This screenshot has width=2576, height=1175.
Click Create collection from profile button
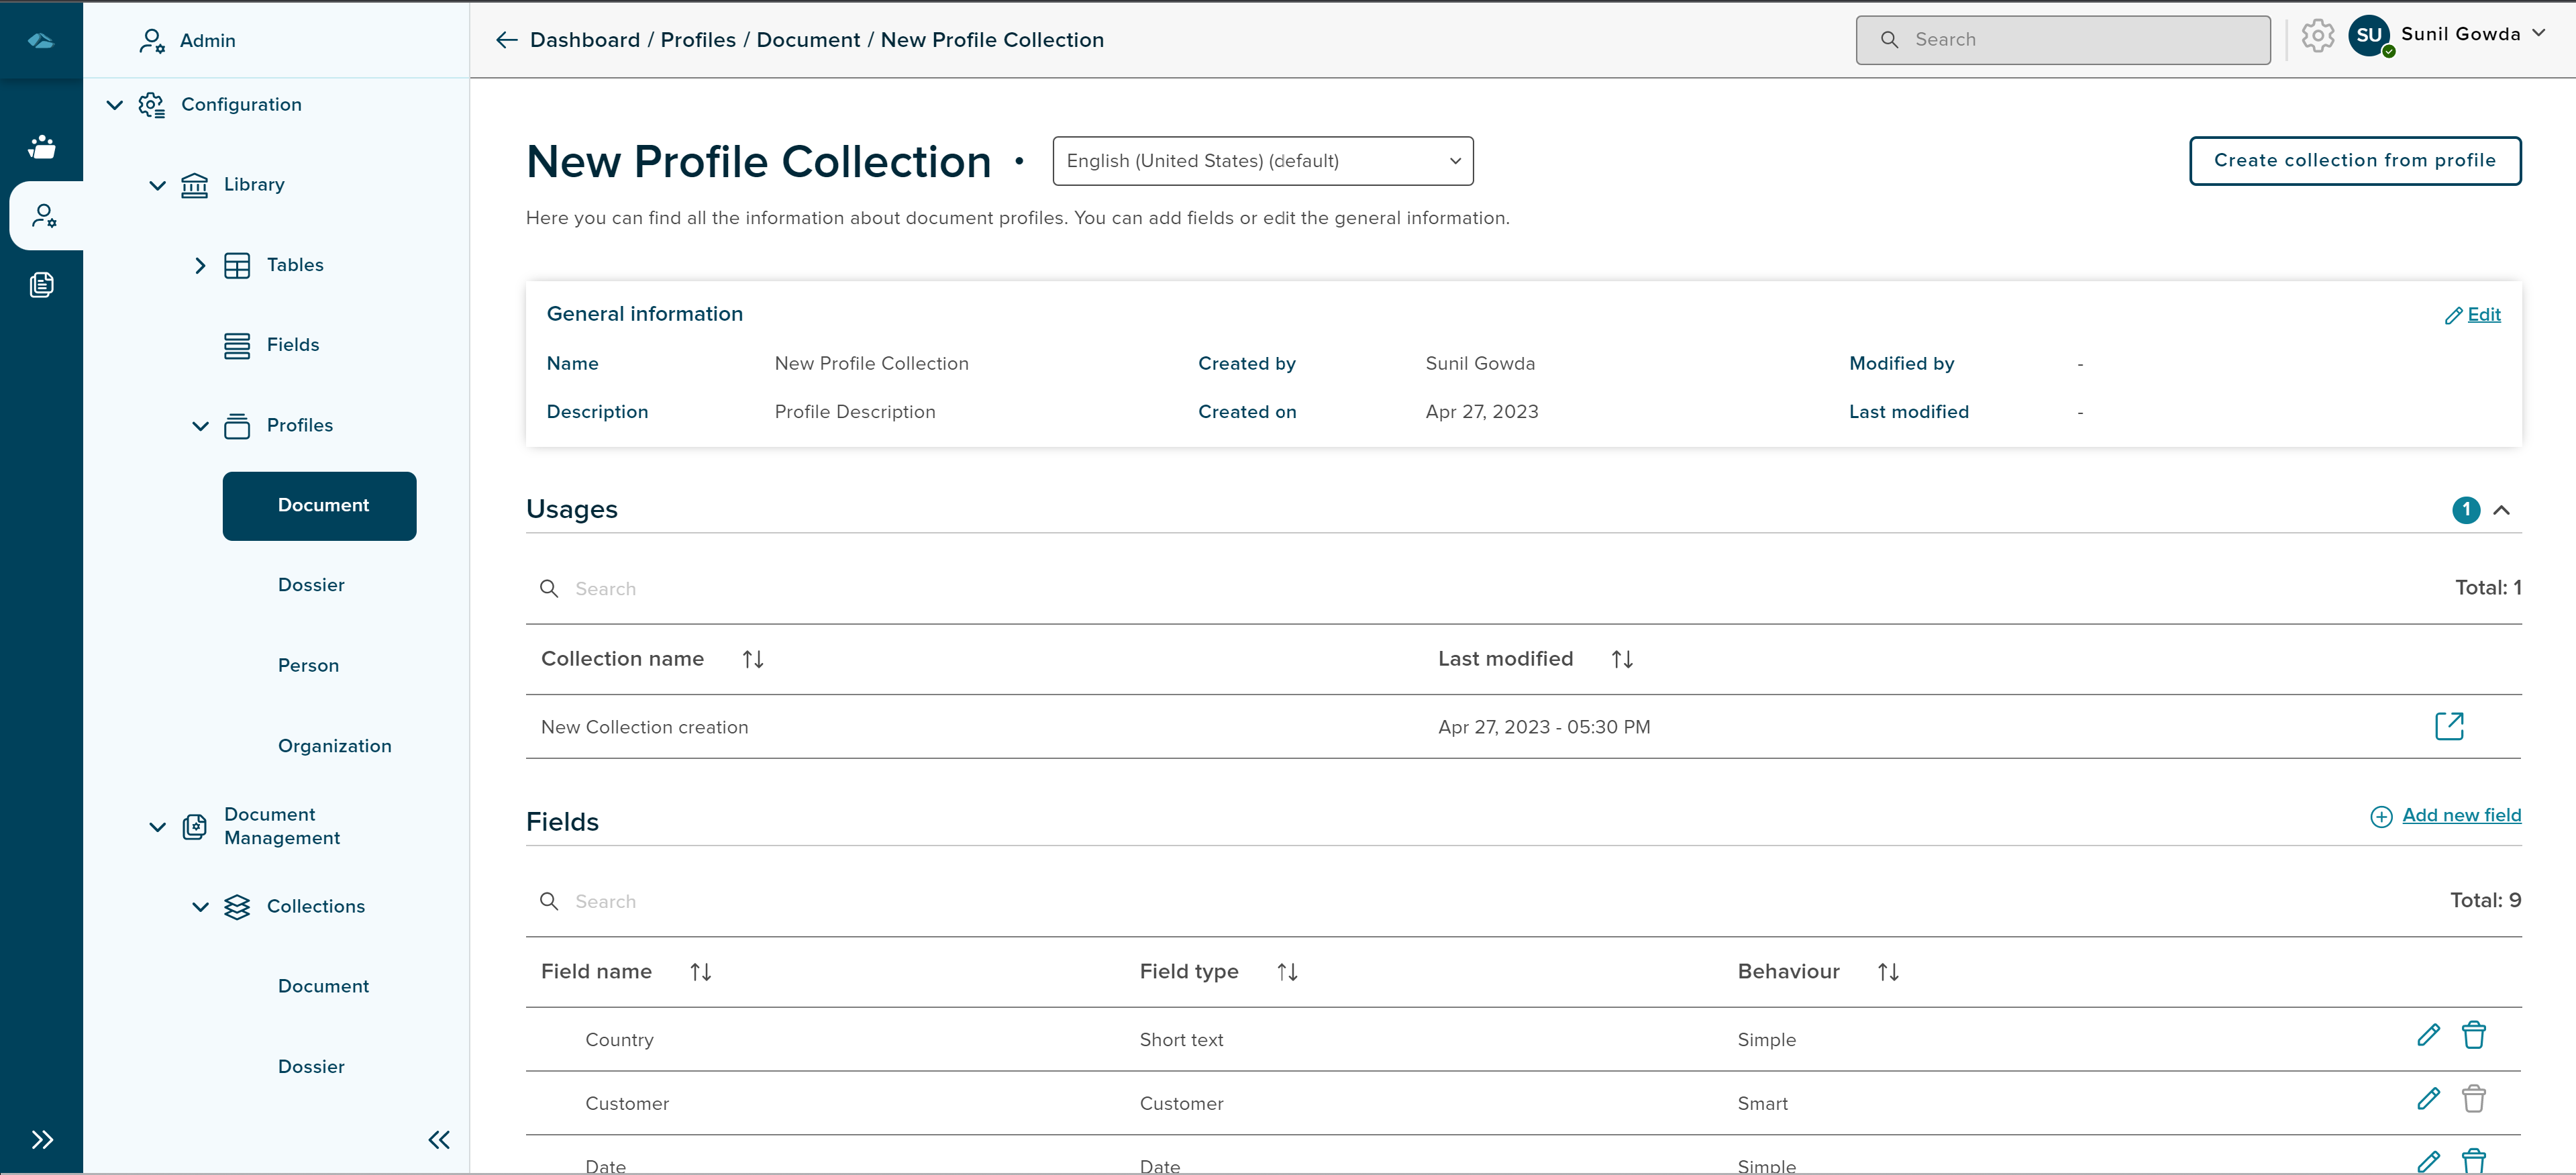[x=2354, y=161]
